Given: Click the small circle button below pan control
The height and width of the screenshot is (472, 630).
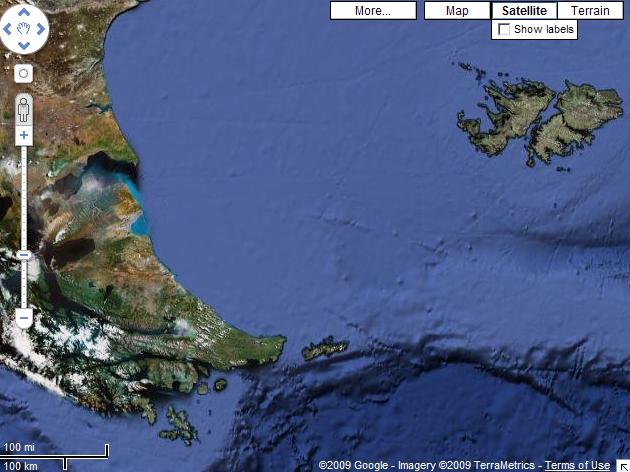Looking at the screenshot, I should tap(24, 74).
